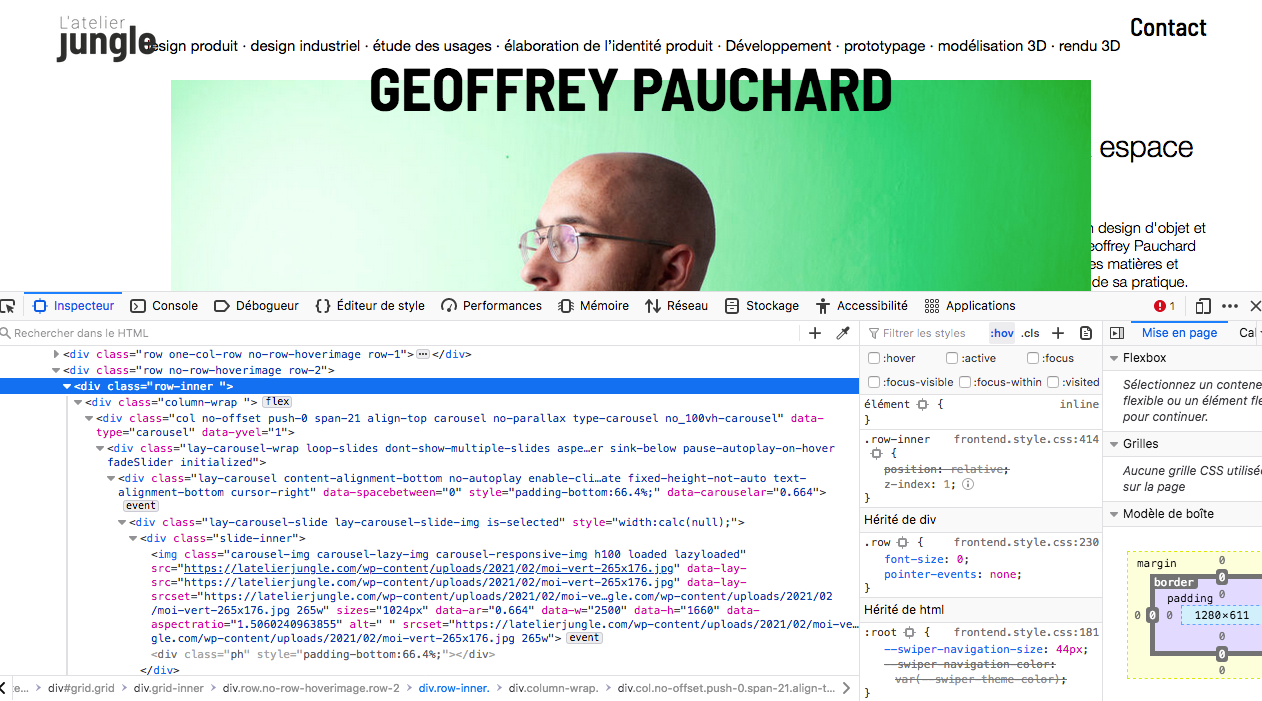Image resolution: width=1262 pixels, height=701 pixels.
Task: Add a new CSS rule
Action: coord(1058,333)
